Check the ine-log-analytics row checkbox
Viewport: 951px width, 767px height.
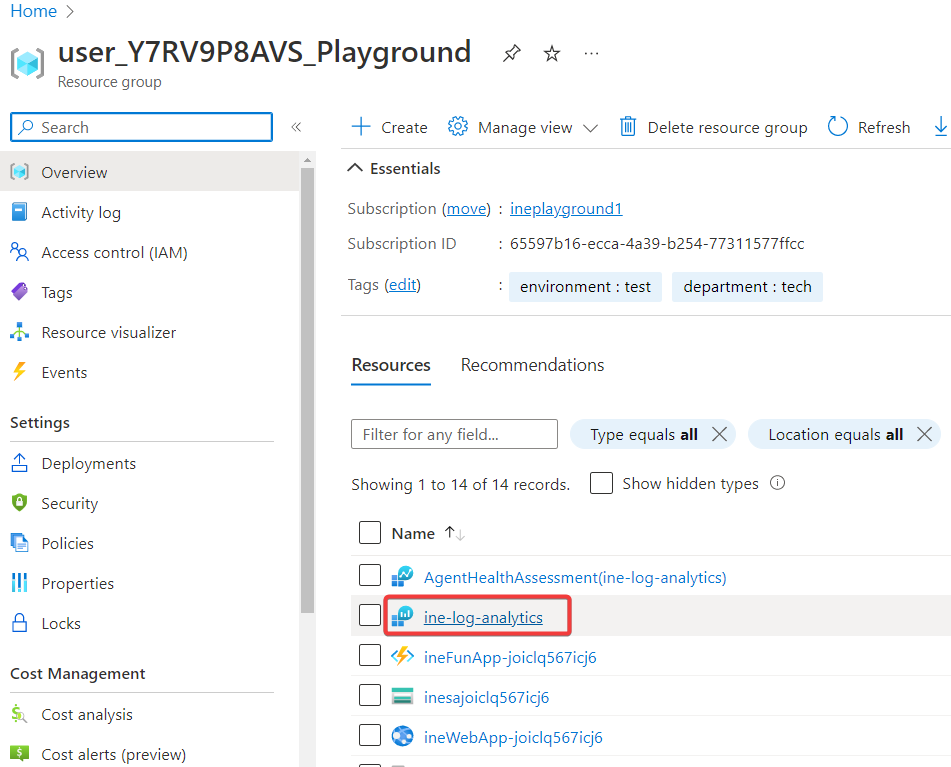[370, 616]
